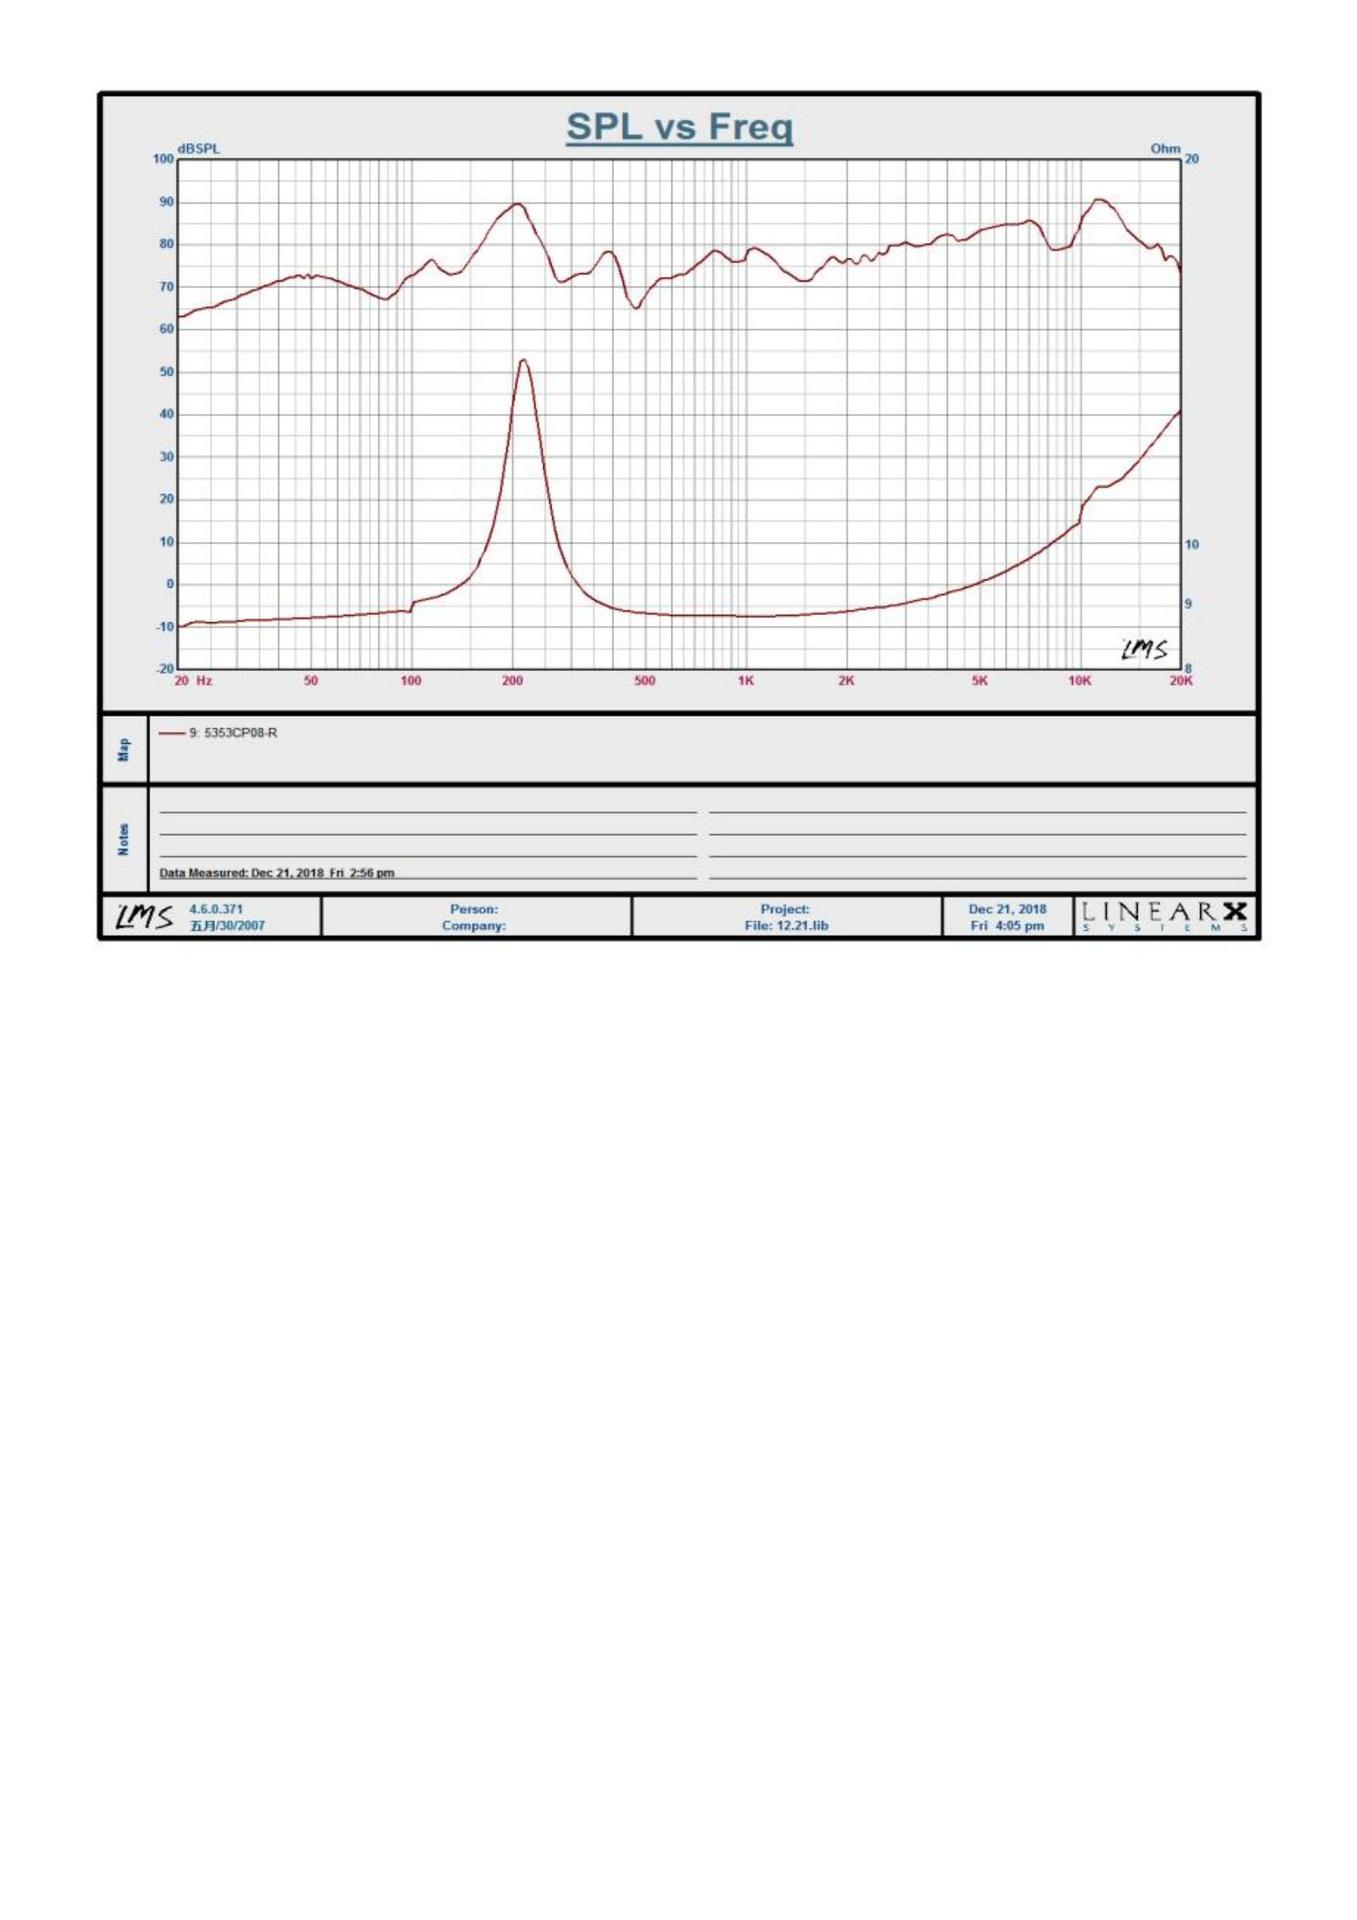The width and height of the screenshot is (1357, 1920).
Task: Click the version number 4.6.0.371
Action: click(x=216, y=909)
